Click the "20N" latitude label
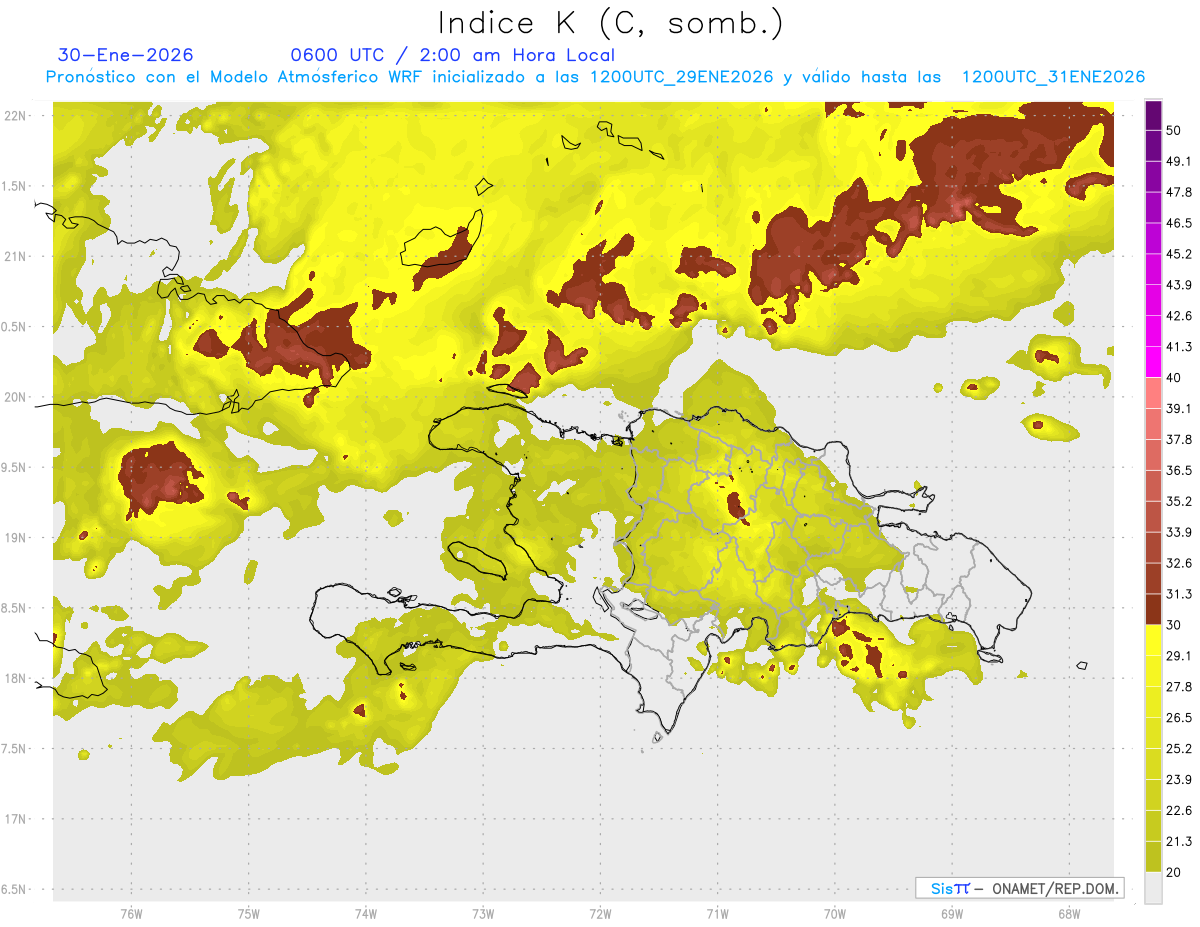1200x927 pixels. (15, 397)
